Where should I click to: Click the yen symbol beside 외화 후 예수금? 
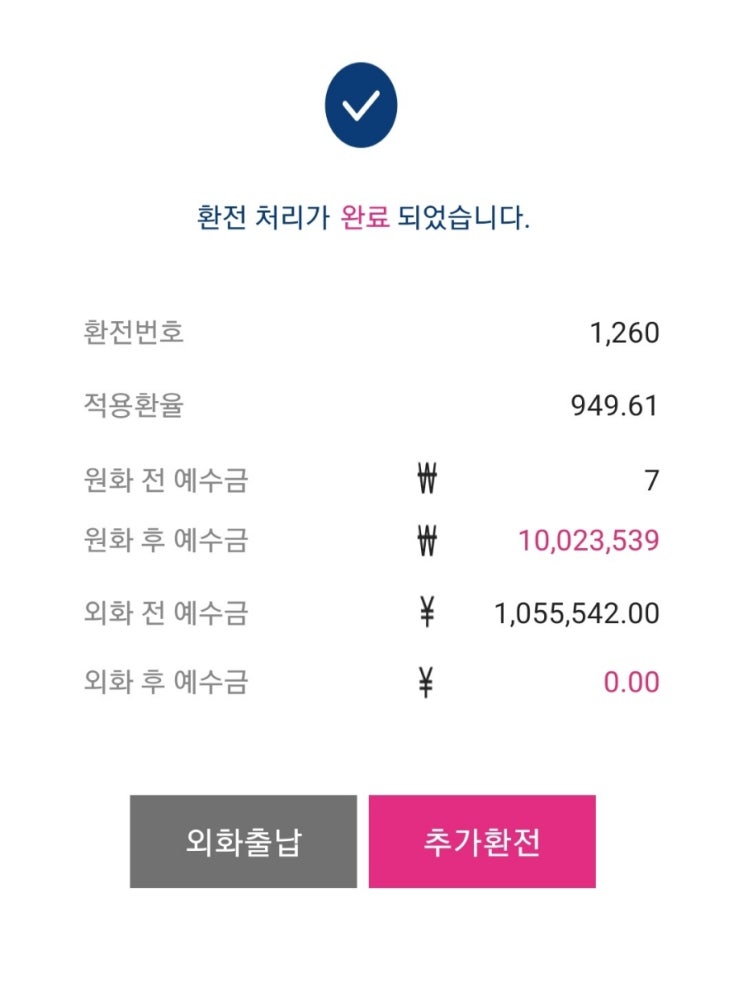click(427, 683)
